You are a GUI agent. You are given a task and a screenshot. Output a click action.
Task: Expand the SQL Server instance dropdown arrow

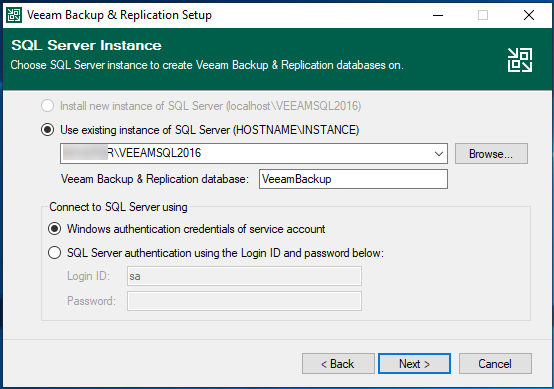pyautogui.click(x=439, y=154)
